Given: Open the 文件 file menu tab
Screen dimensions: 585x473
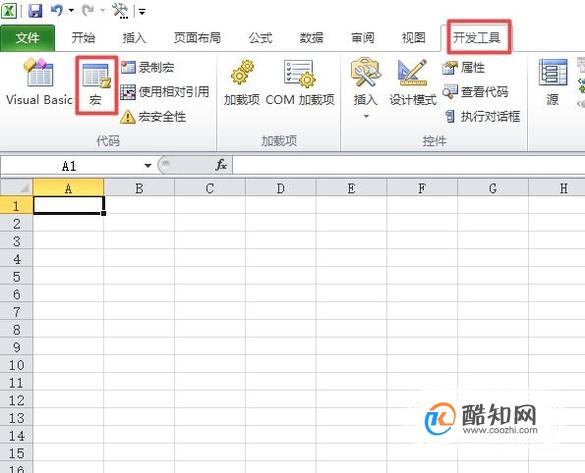Looking at the screenshot, I should pyautogui.click(x=28, y=38).
